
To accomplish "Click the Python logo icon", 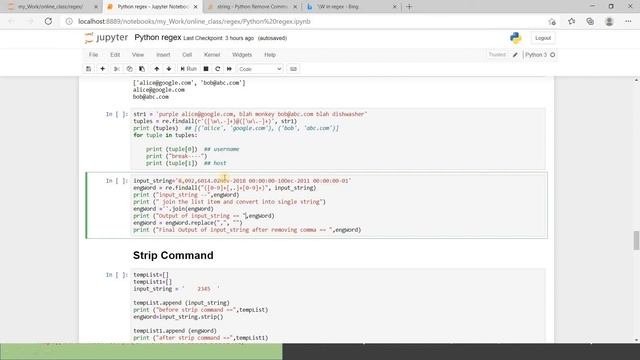I will coord(516,38).
